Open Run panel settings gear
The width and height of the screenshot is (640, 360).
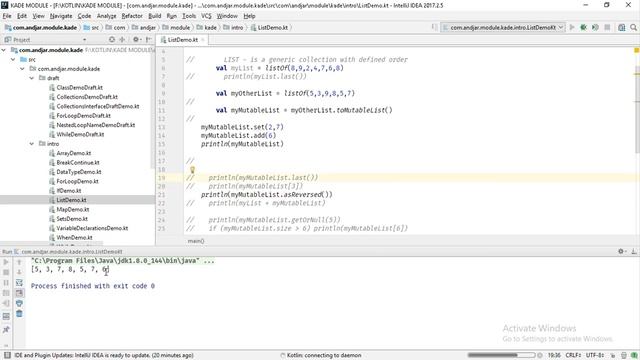tap(622, 251)
